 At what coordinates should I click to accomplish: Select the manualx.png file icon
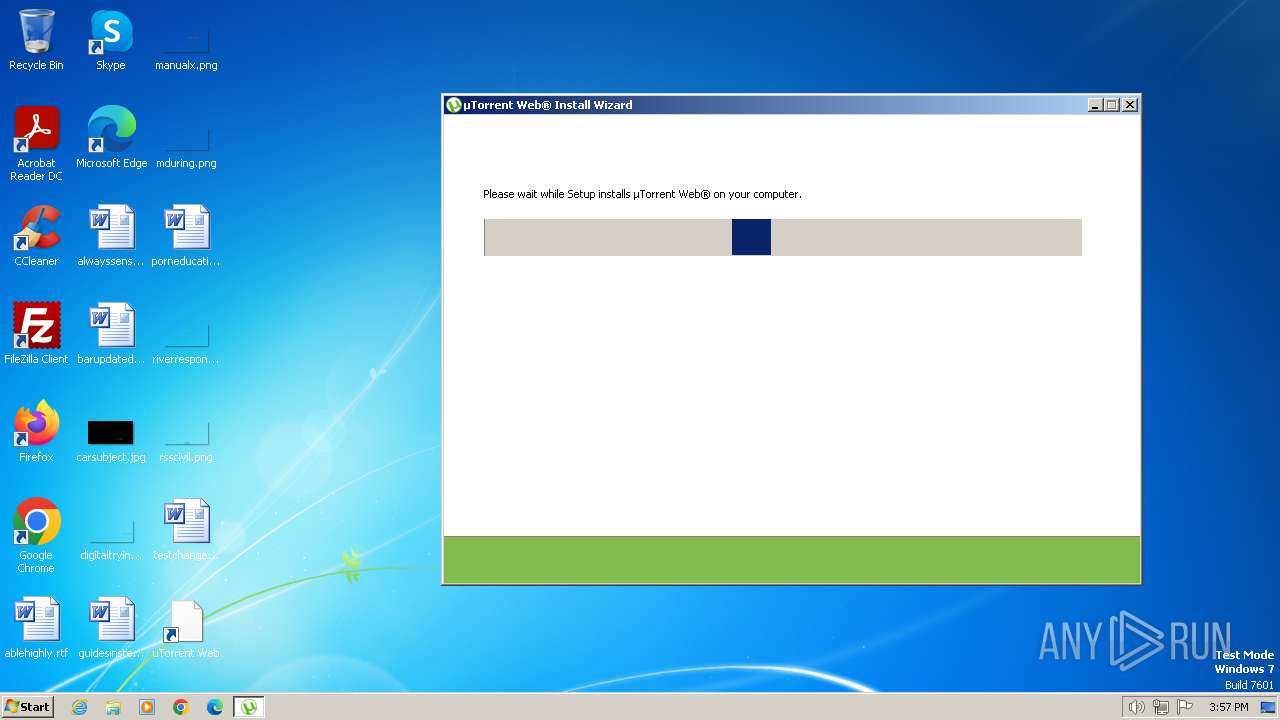pyautogui.click(x=186, y=41)
